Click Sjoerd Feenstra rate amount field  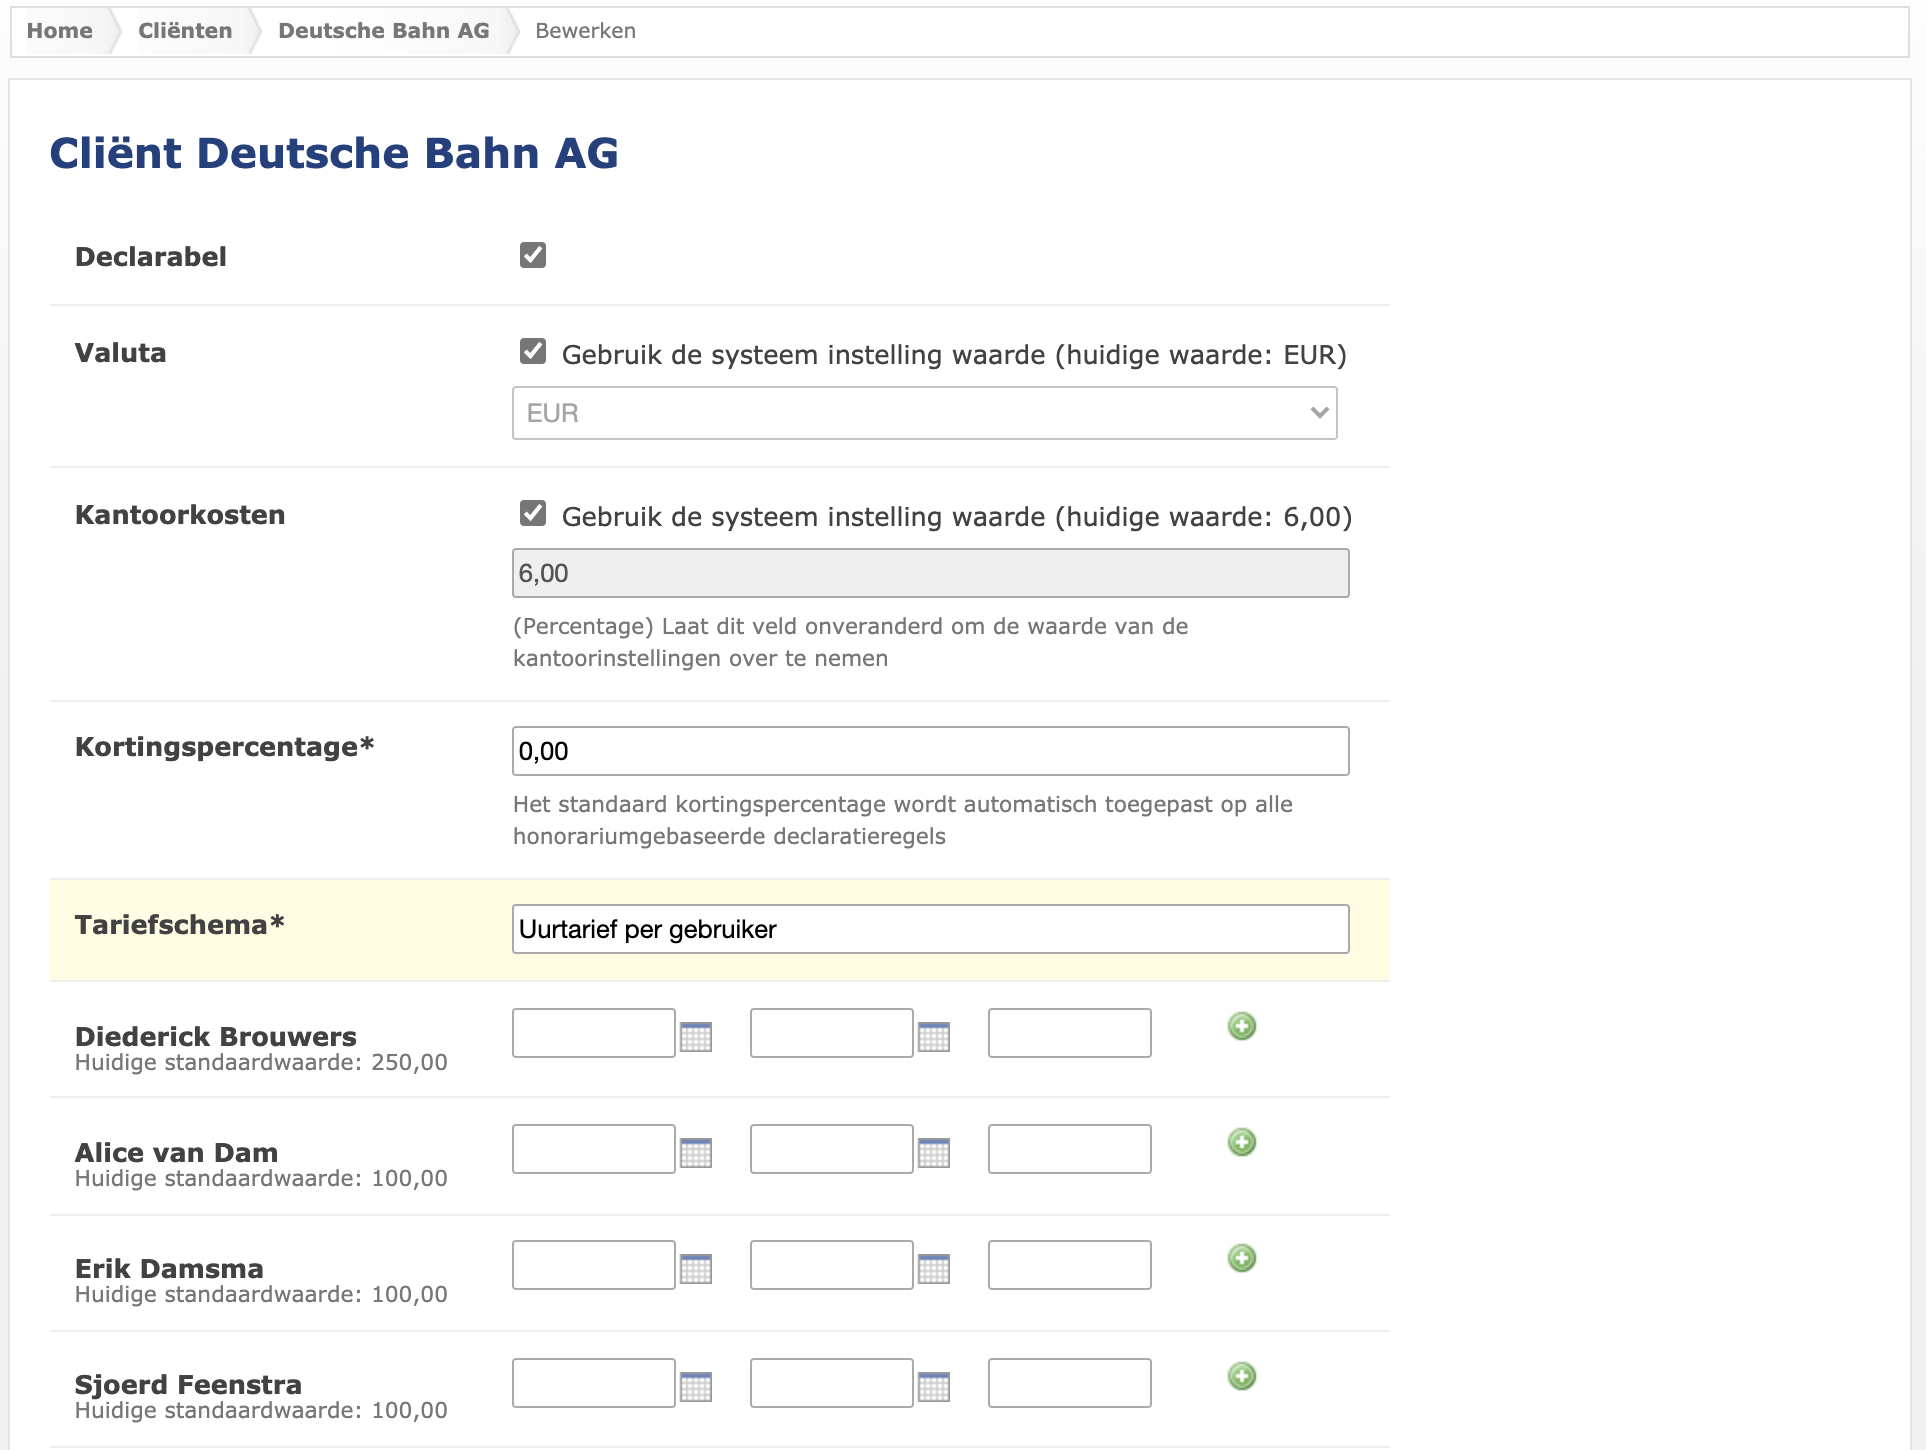tap(1070, 1383)
